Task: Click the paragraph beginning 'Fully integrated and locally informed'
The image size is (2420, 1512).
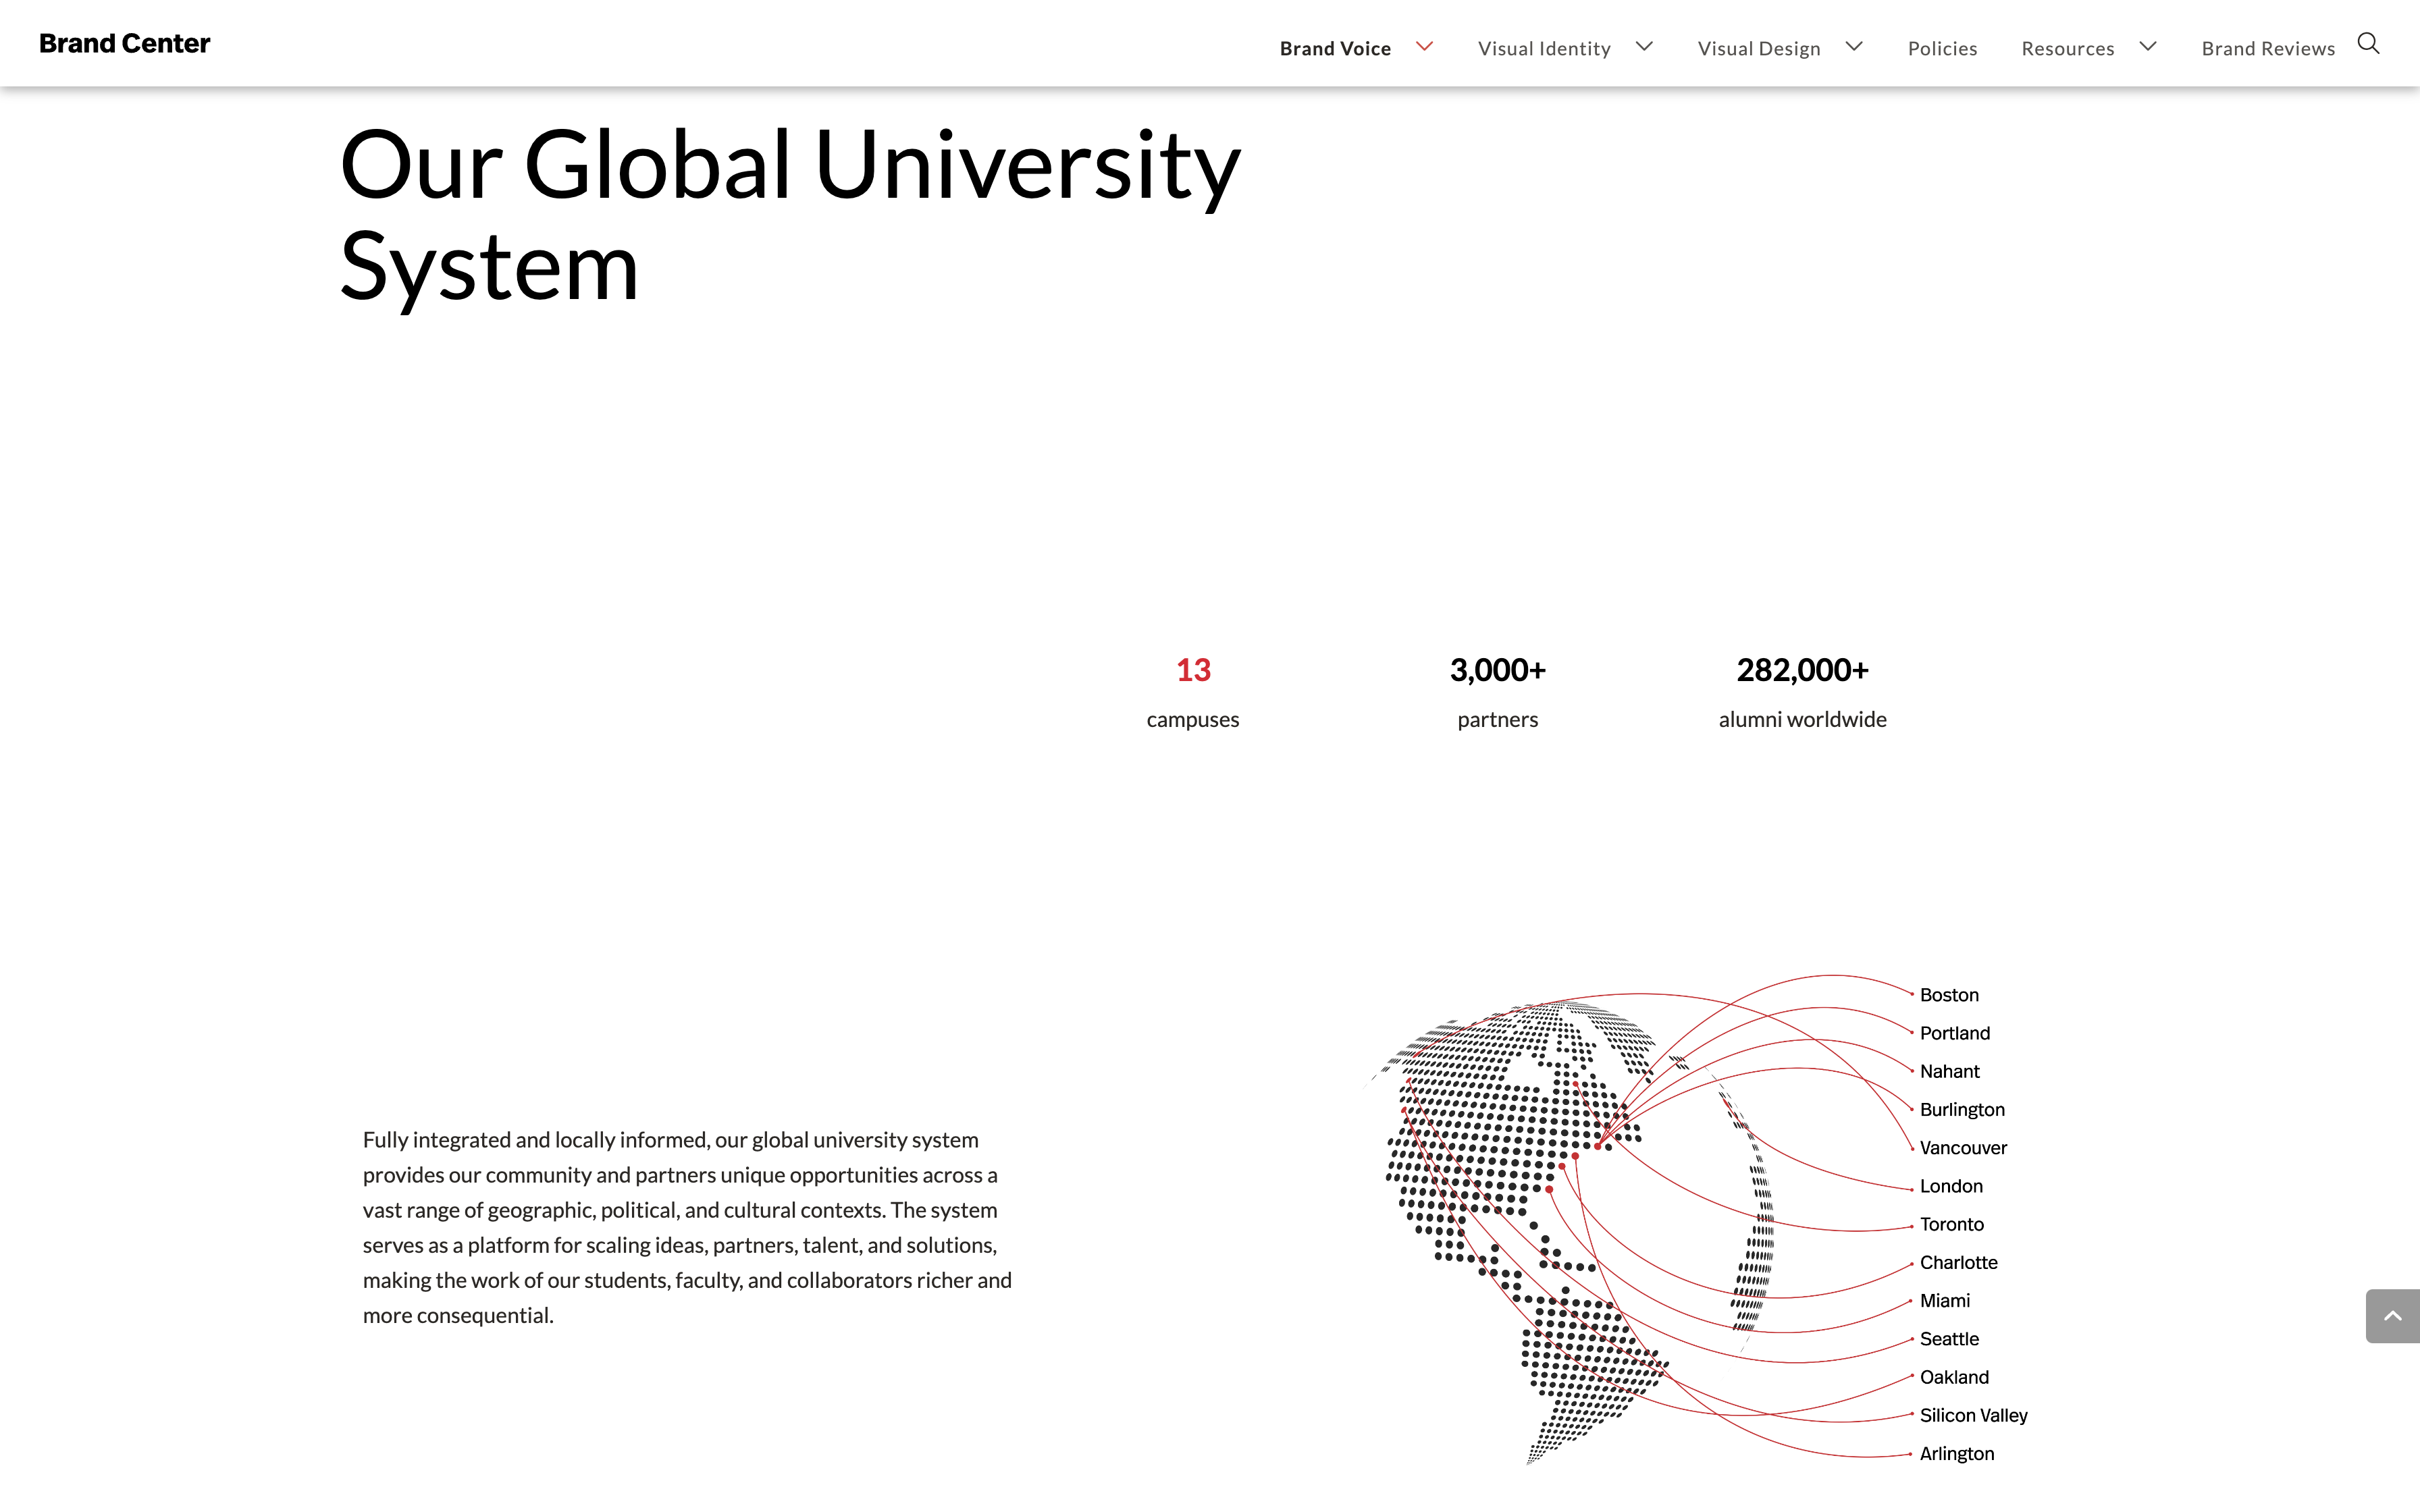Action: tap(687, 1227)
